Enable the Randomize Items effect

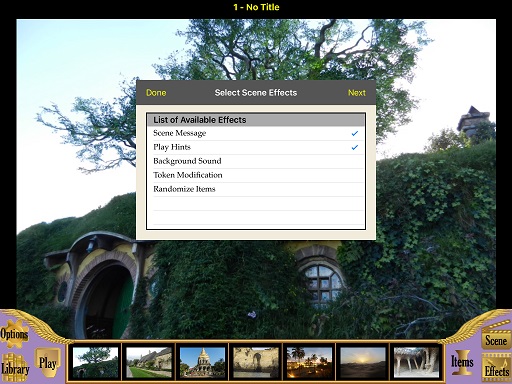tap(256, 189)
